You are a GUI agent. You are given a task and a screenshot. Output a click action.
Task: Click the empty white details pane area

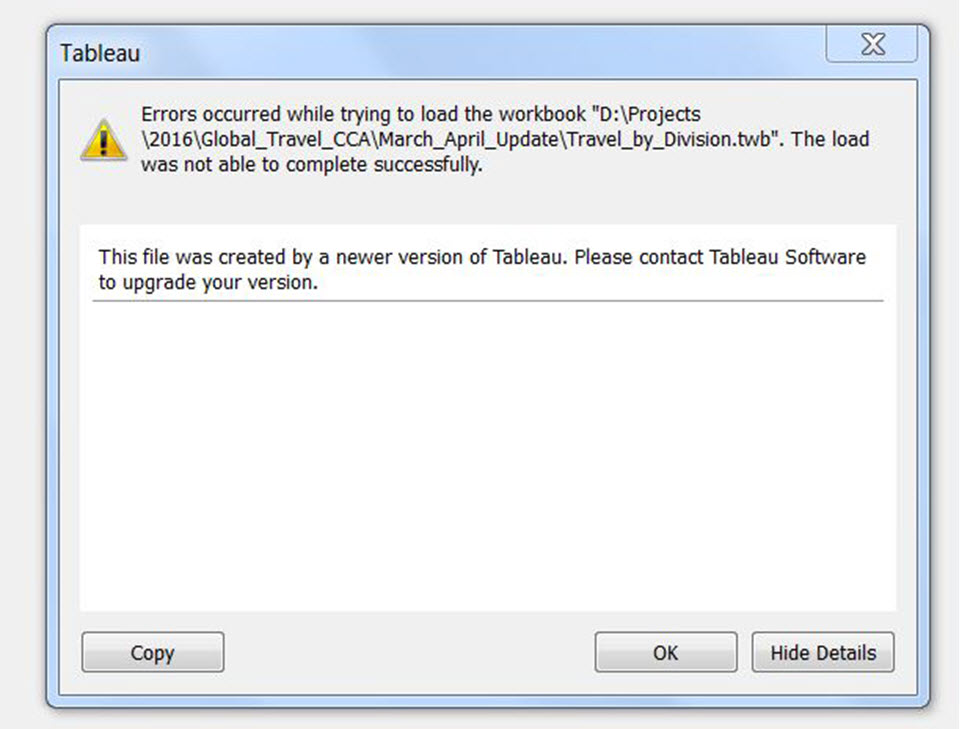[488, 450]
